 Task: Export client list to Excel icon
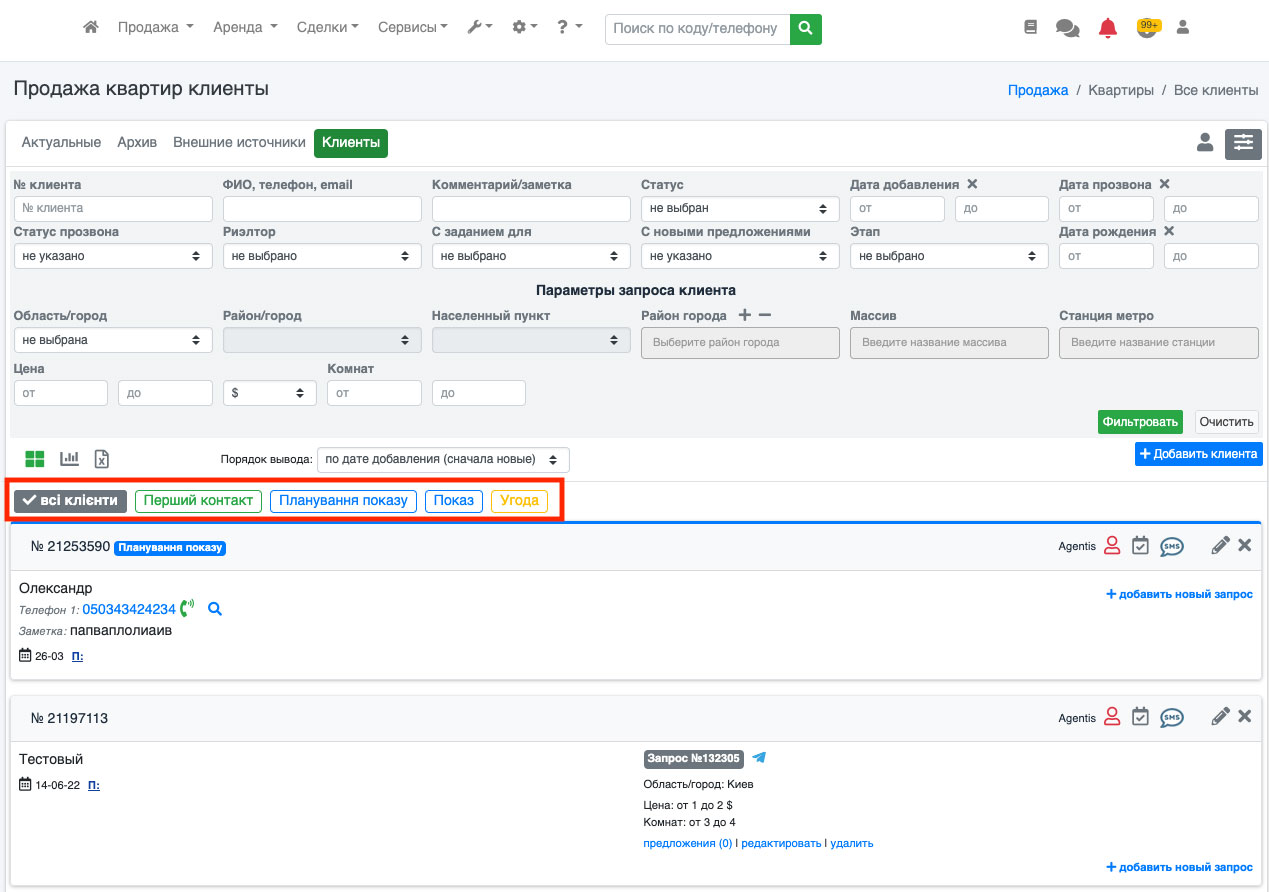pyautogui.click(x=101, y=459)
